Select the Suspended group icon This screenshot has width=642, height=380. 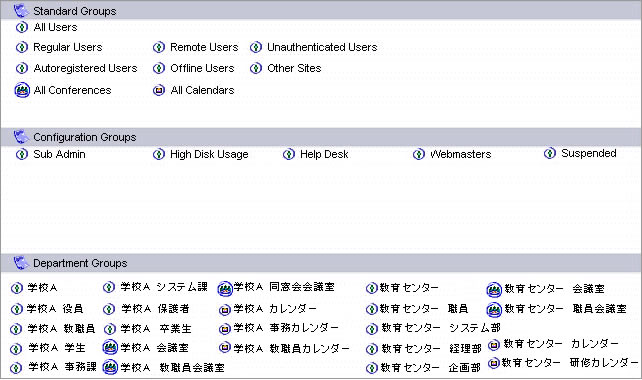pos(550,154)
